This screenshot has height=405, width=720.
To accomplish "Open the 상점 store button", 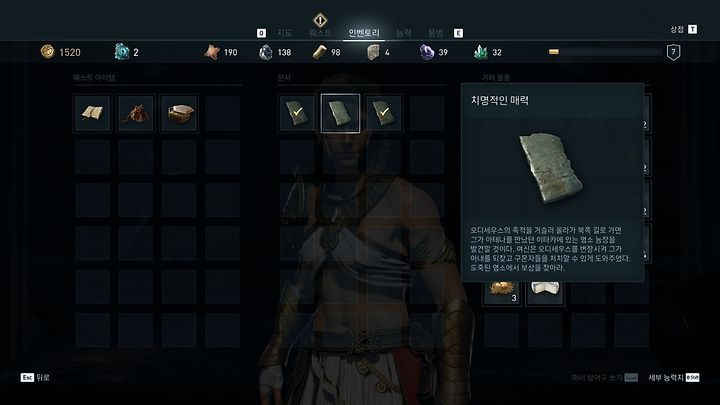I will [x=683, y=29].
